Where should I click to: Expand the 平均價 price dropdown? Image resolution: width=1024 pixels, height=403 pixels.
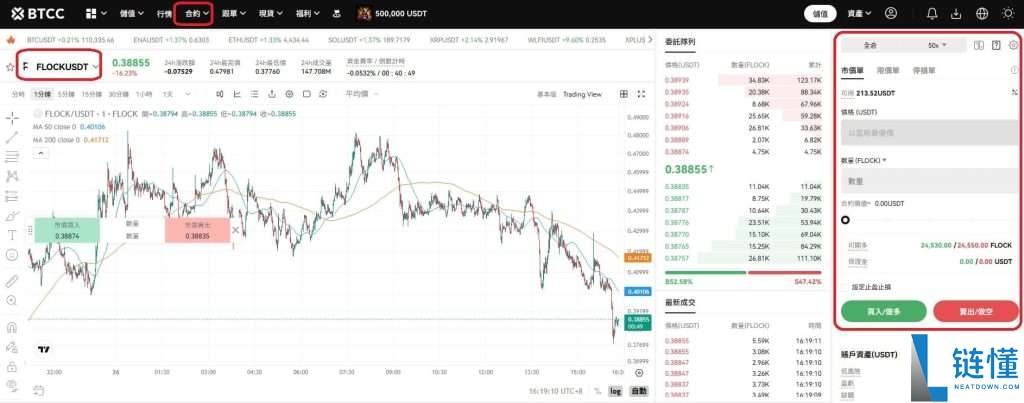362,94
